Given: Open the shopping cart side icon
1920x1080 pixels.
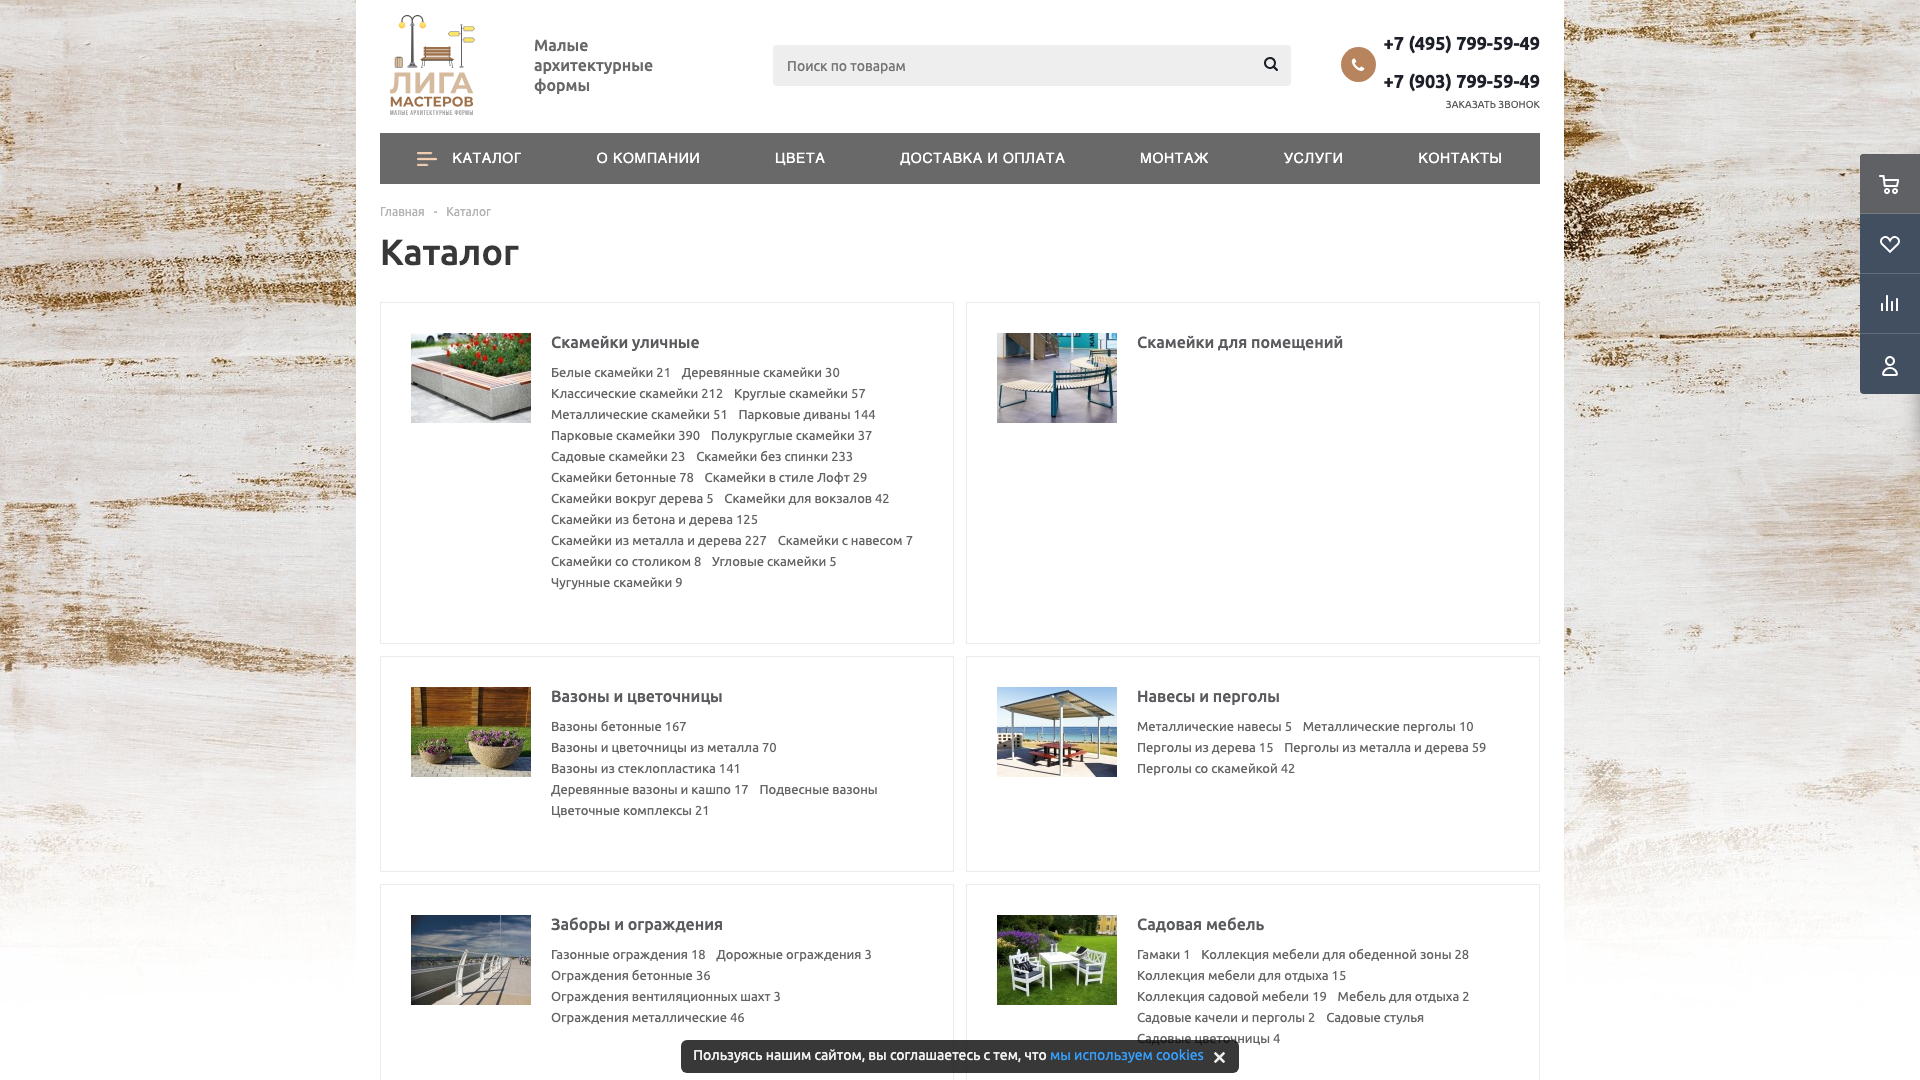Looking at the screenshot, I should (x=1889, y=184).
